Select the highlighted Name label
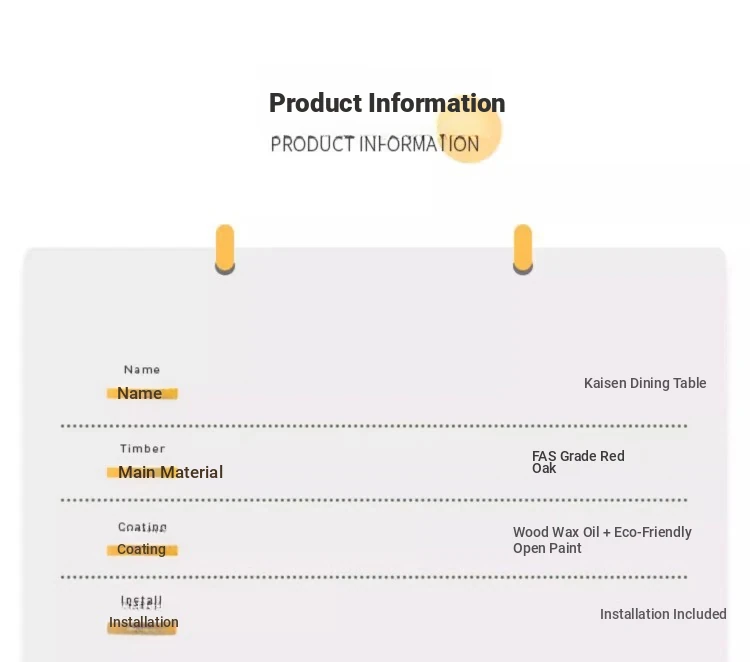Image resolution: width=750 pixels, height=662 pixels. [142, 393]
